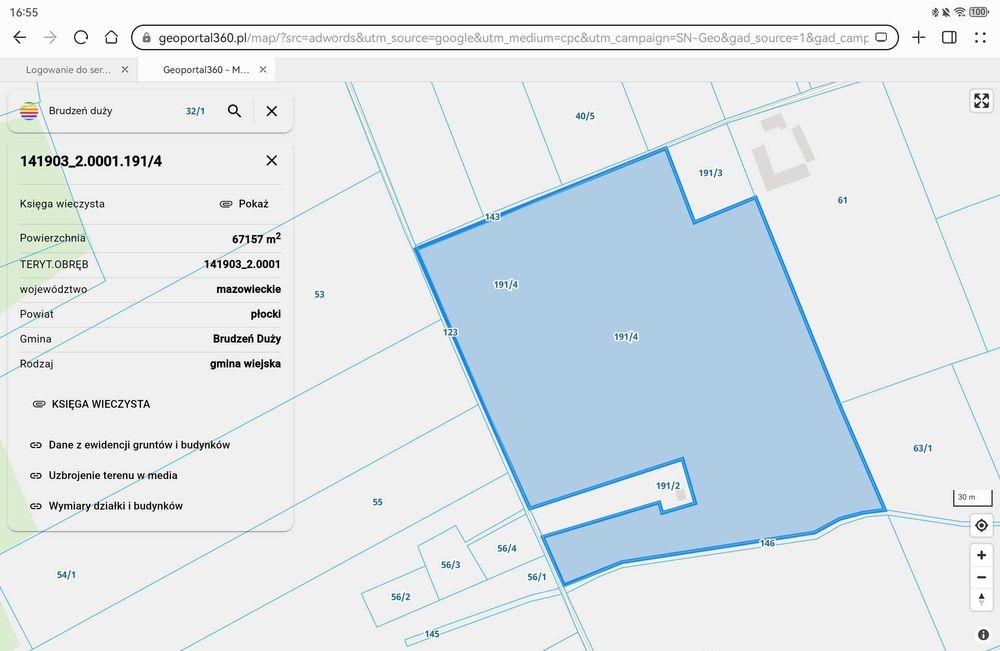This screenshot has height=651, width=1000.
Task: Click 'Pokaż' next to Księga wieczysta
Action: pyautogui.click(x=254, y=204)
